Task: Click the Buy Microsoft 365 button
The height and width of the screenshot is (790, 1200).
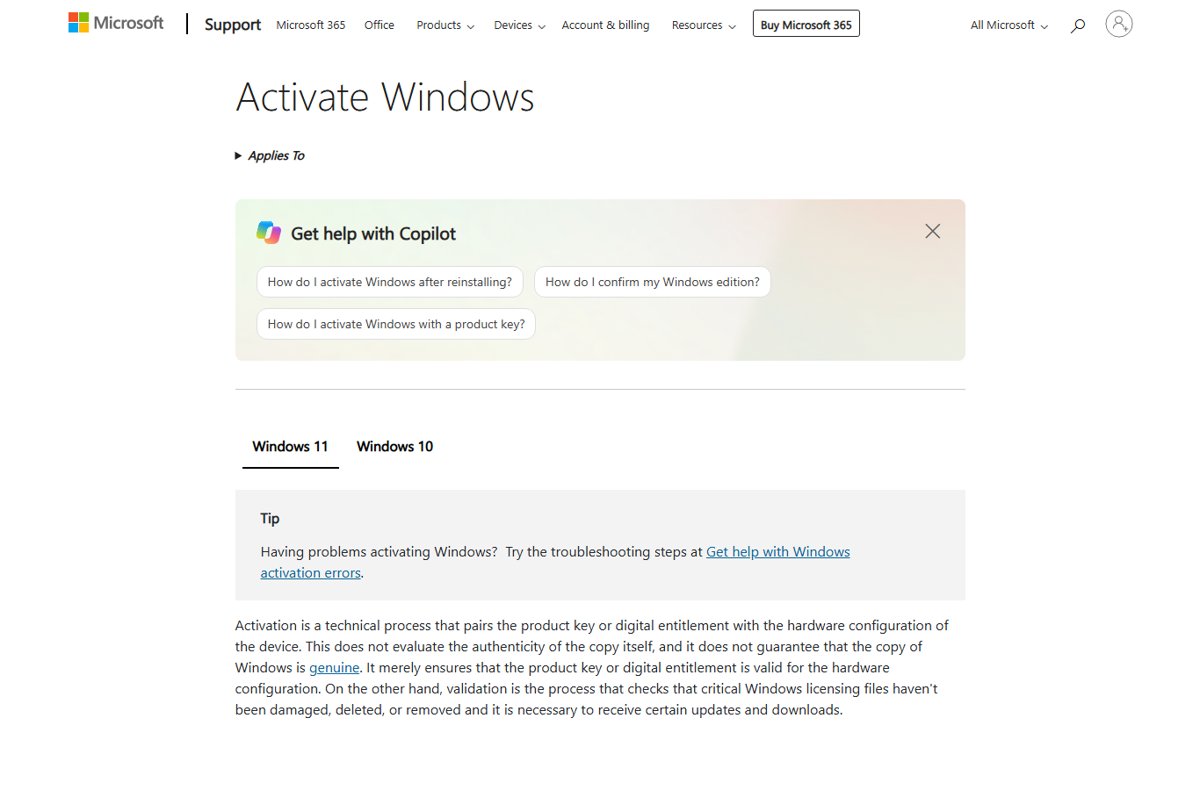Action: [806, 24]
